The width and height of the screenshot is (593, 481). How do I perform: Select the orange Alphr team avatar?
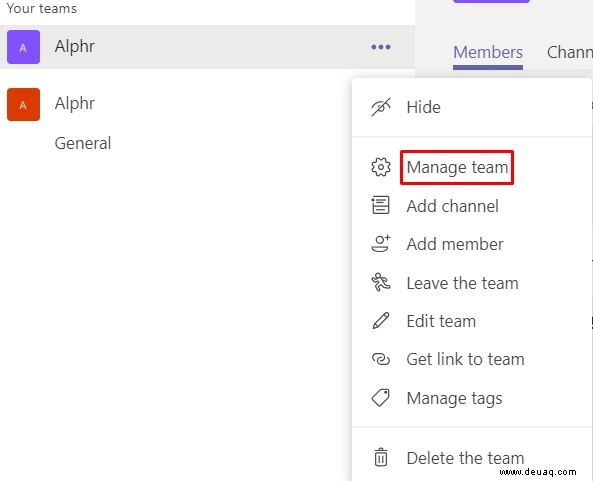(x=23, y=104)
